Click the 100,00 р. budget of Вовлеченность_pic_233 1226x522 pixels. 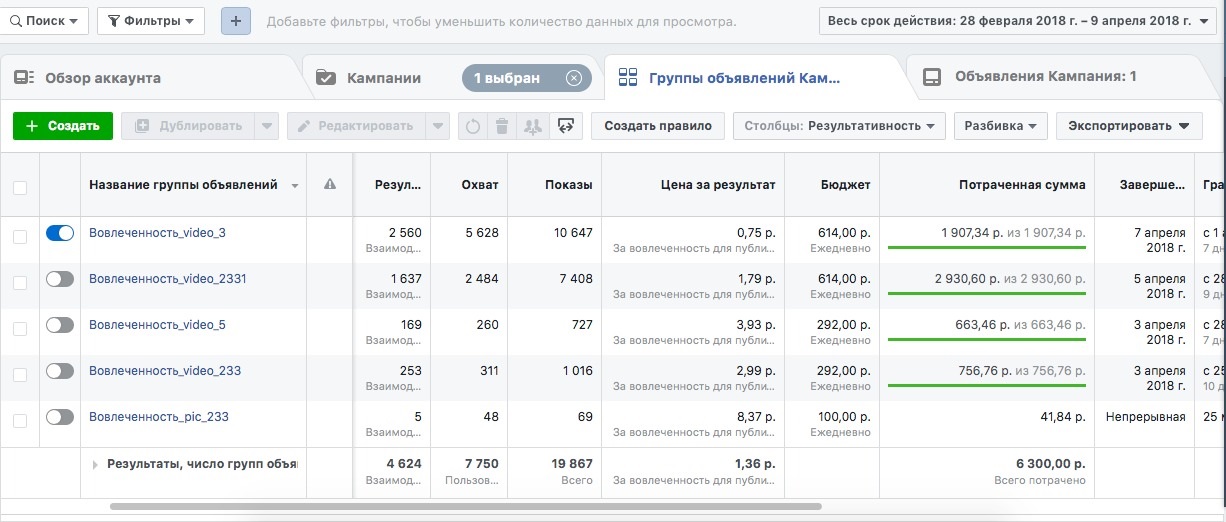pyautogui.click(x=841, y=417)
